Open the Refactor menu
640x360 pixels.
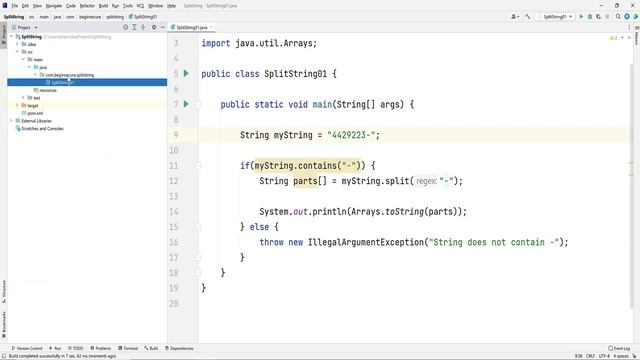pyautogui.click(x=87, y=6)
